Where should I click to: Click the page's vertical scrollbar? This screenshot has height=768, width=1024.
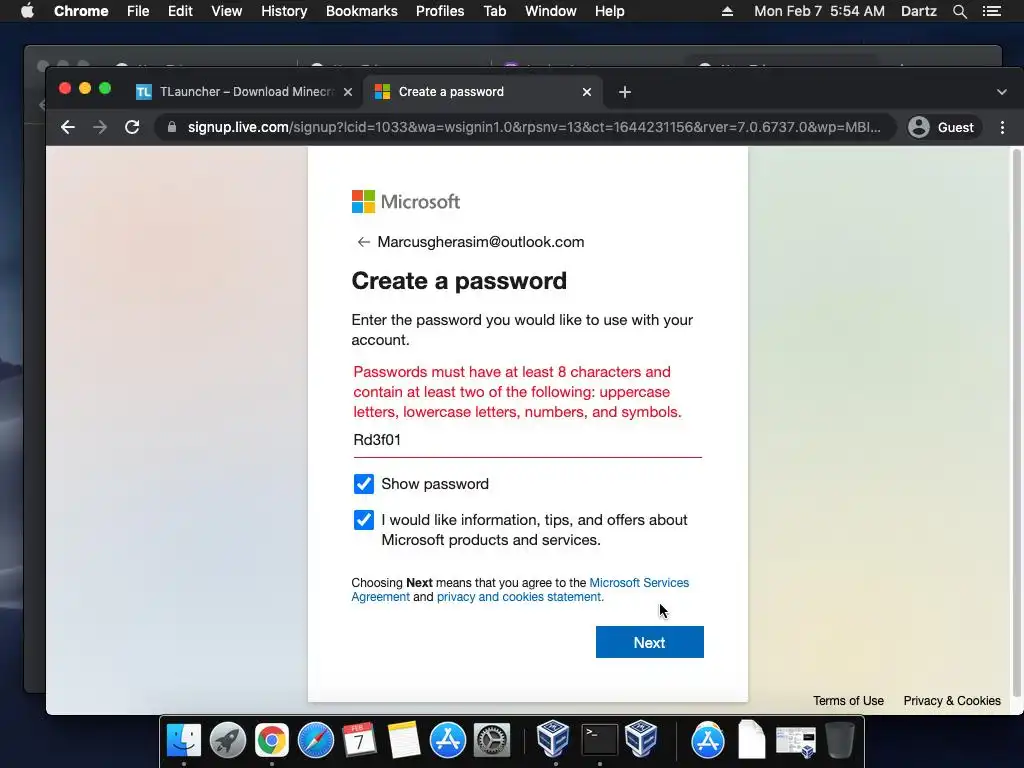[x=1016, y=423]
